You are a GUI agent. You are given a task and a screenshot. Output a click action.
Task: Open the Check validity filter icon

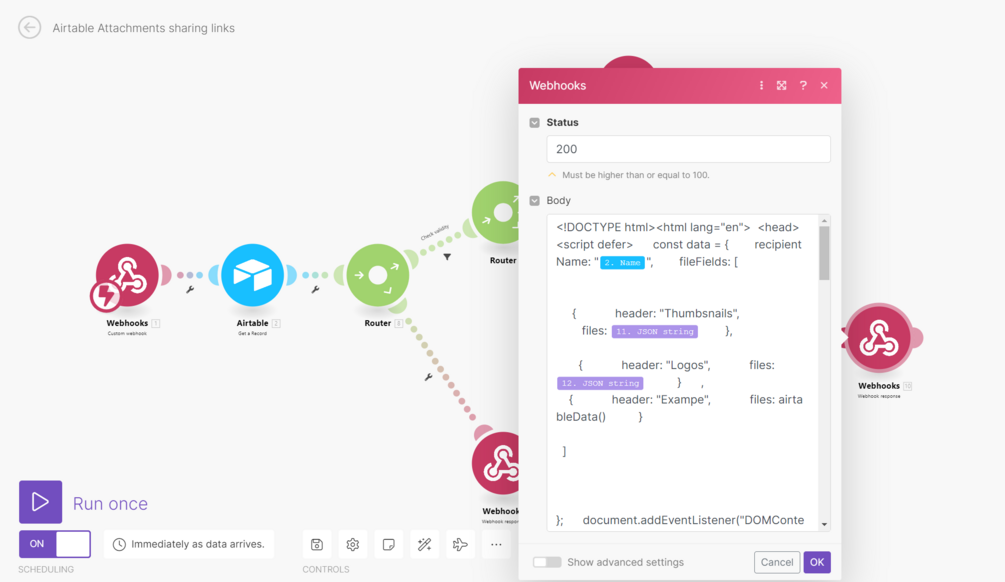tap(447, 257)
